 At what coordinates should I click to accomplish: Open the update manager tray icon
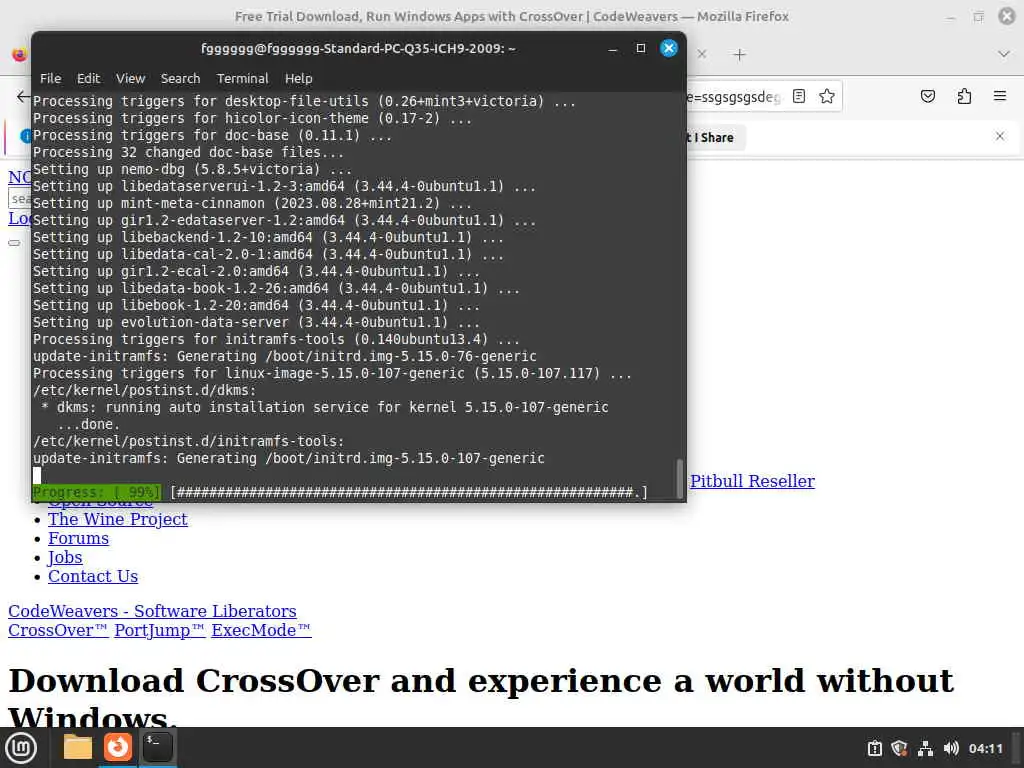tap(874, 748)
